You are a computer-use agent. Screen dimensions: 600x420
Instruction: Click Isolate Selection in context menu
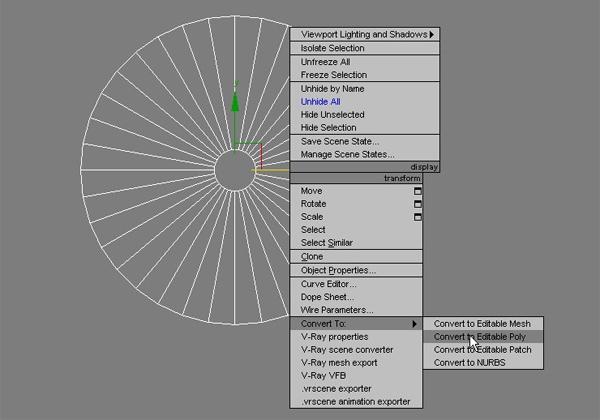click(x=333, y=48)
